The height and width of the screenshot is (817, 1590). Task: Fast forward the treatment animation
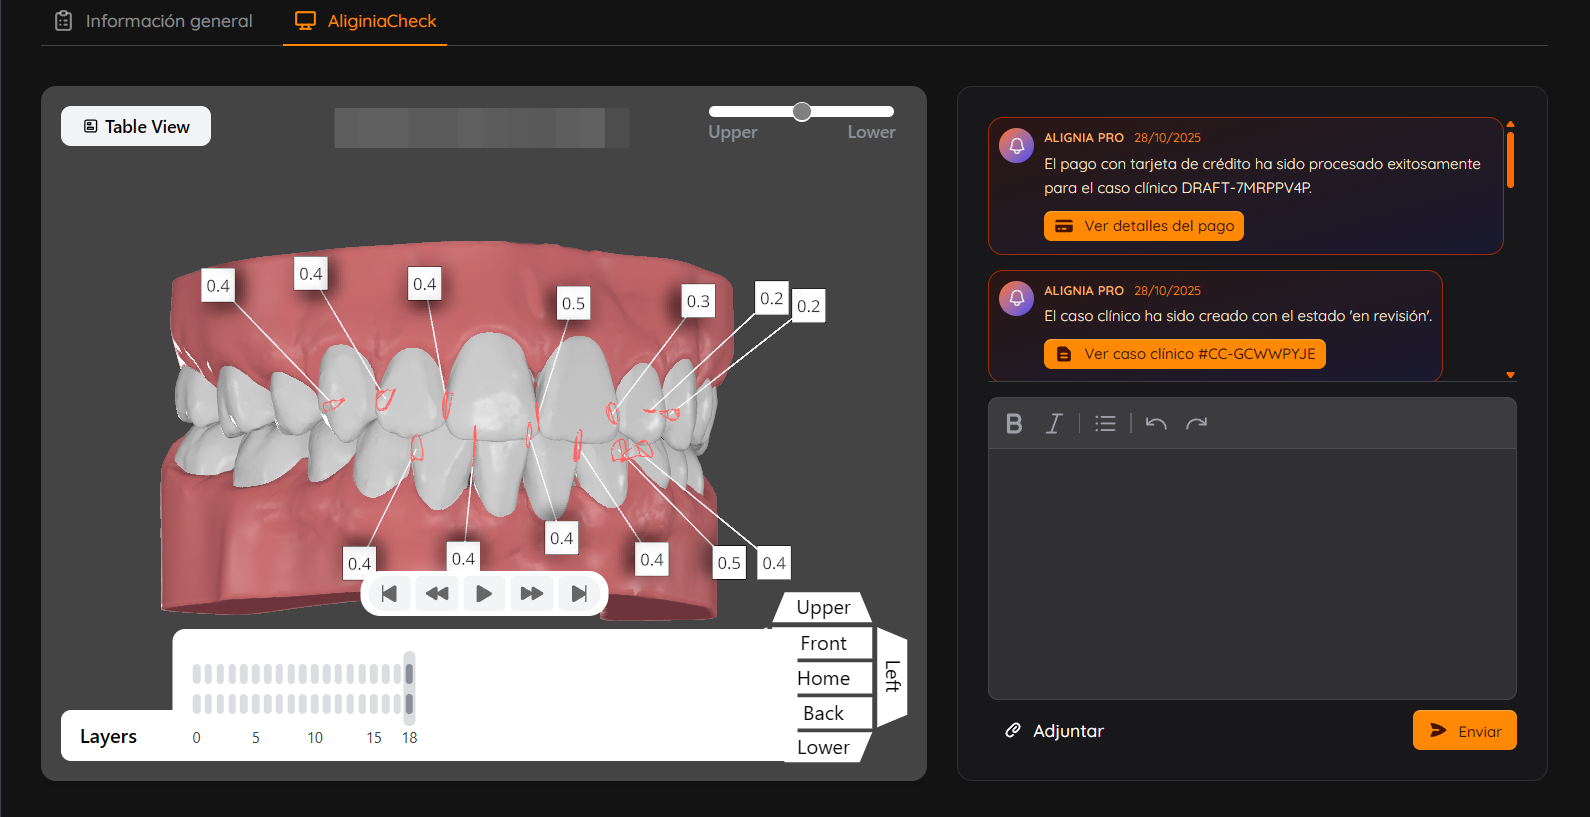(532, 594)
